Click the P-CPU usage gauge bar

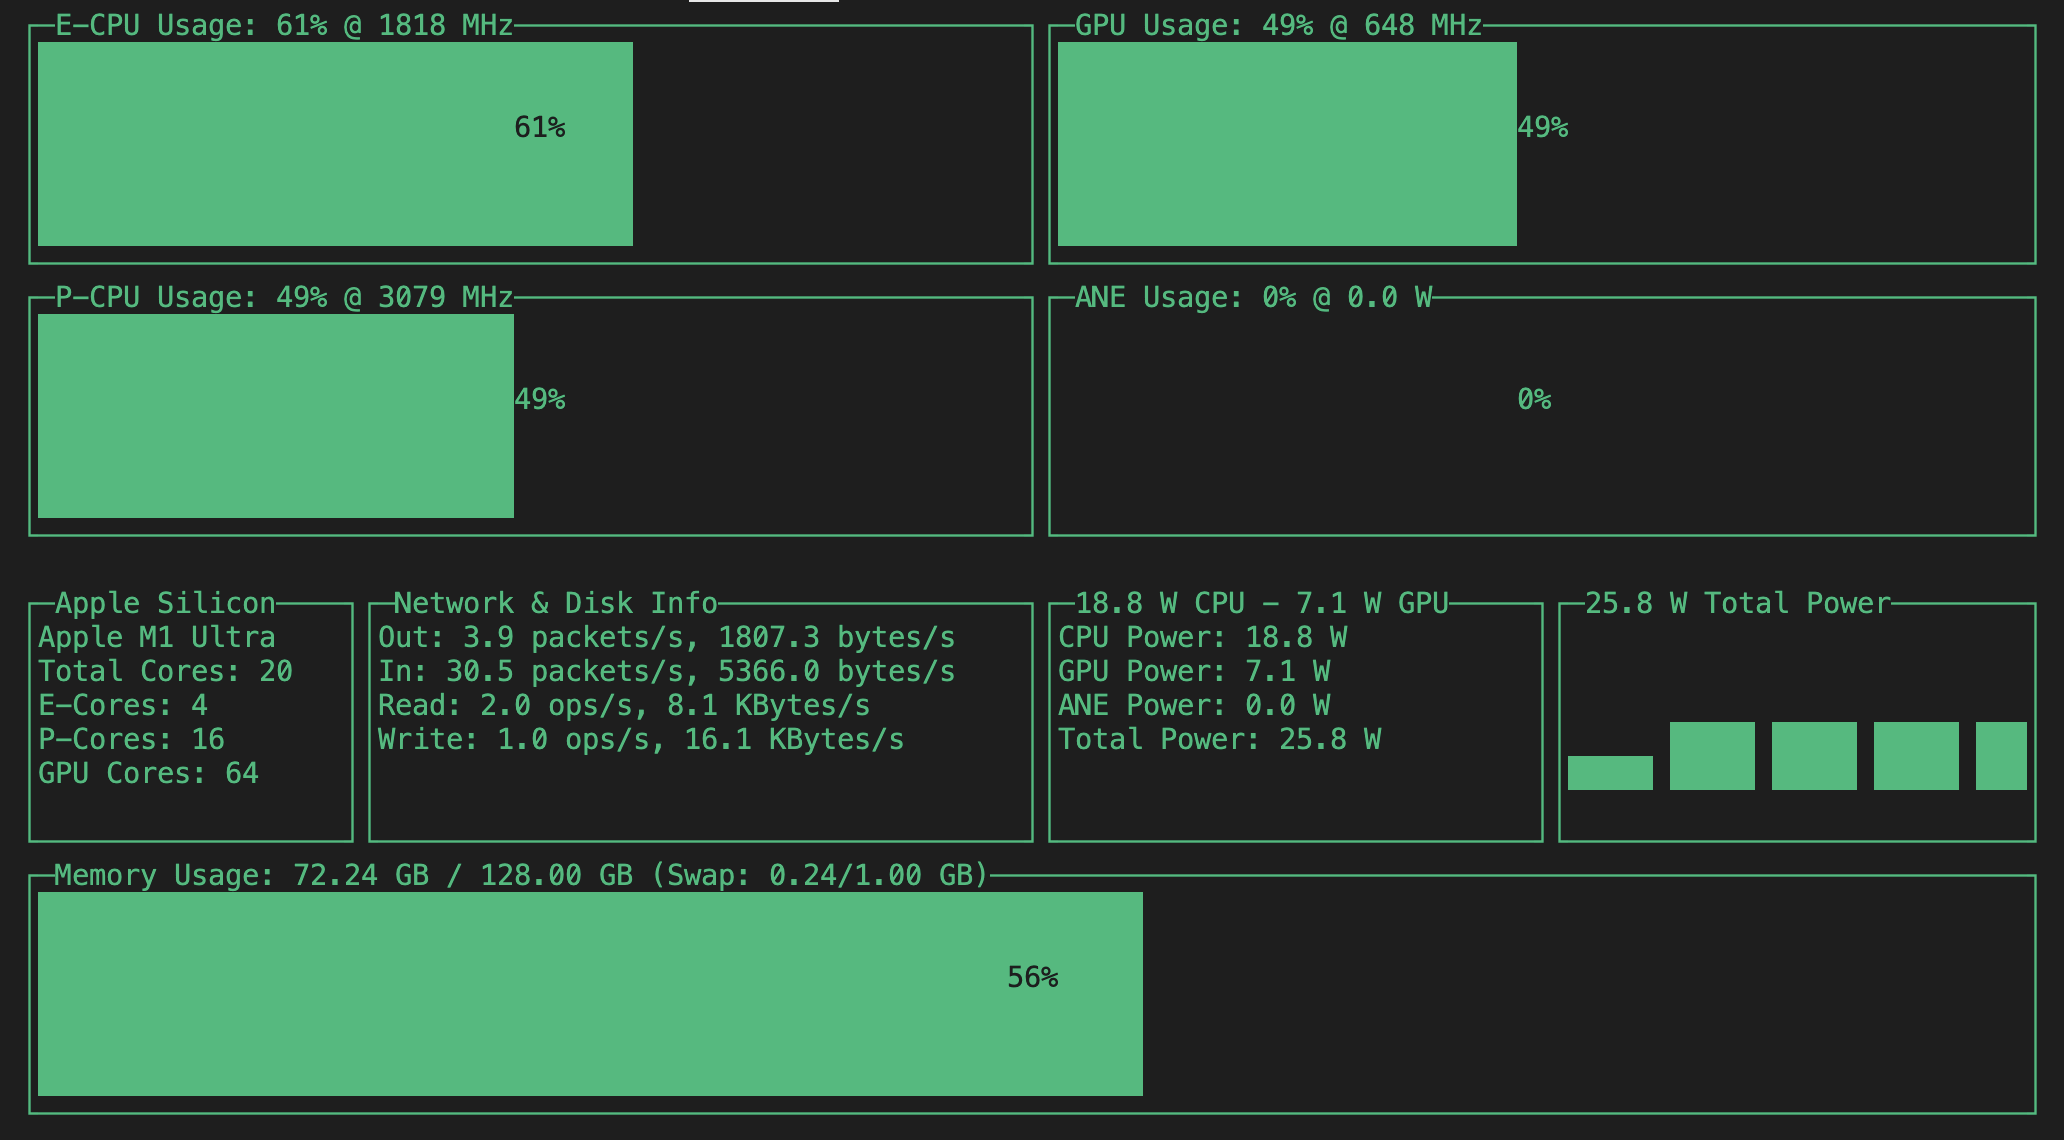[x=276, y=416]
